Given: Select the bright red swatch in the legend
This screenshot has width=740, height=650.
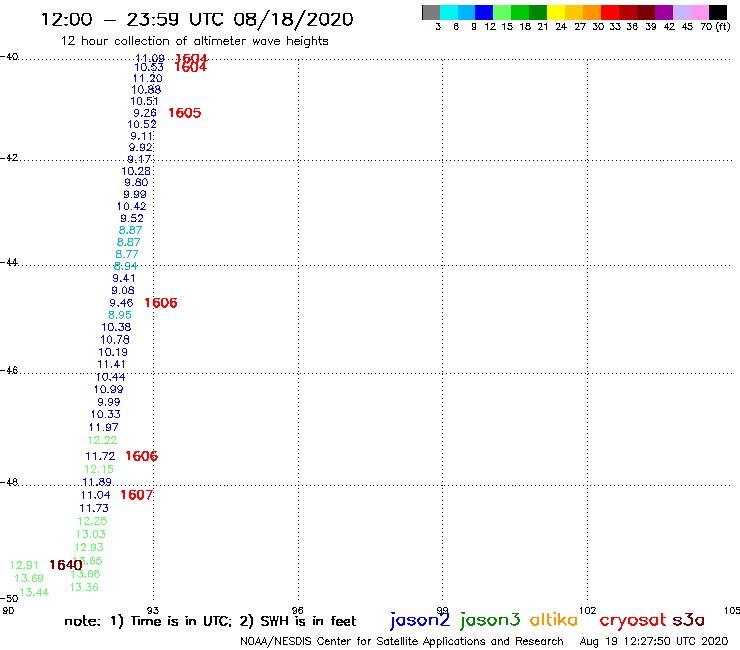Looking at the screenshot, I should pos(610,12).
